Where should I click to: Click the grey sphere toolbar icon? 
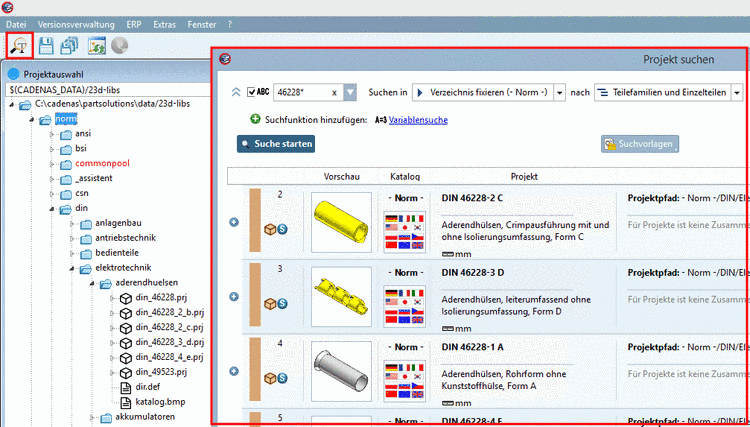click(120, 45)
